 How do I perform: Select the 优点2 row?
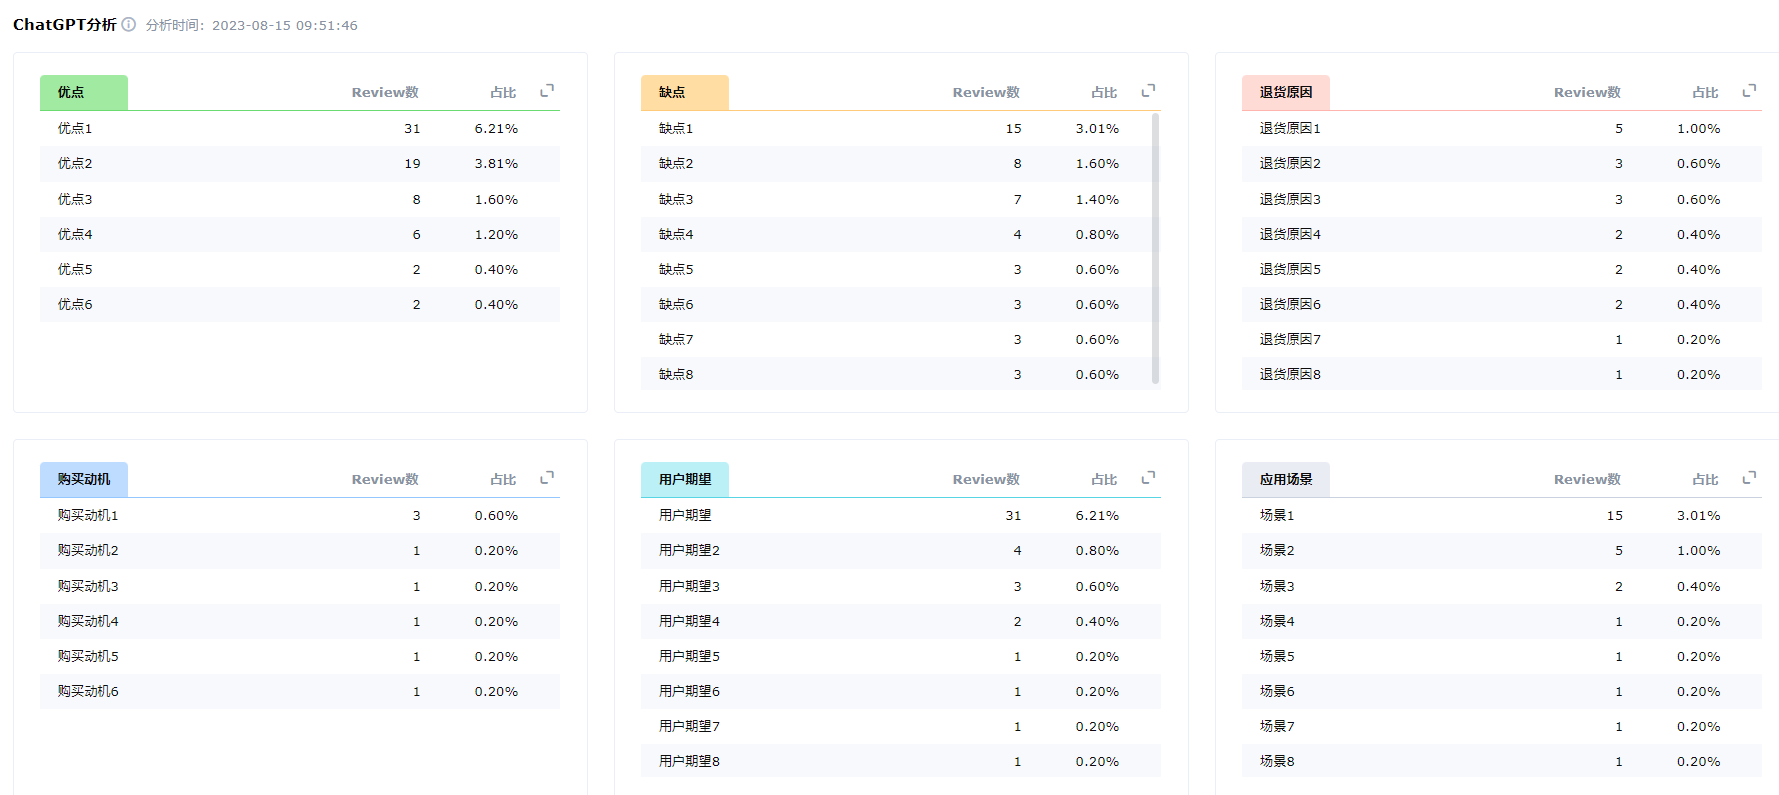[x=300, y=163]
